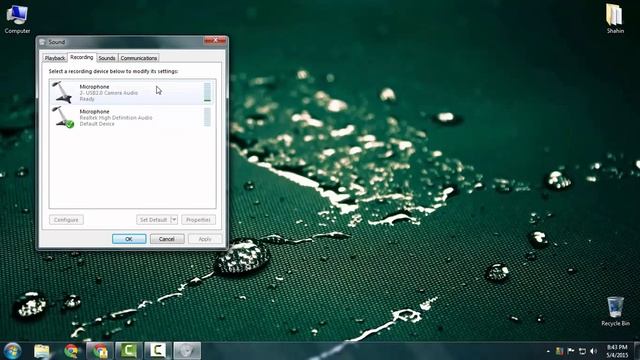Open the green Camtasia Studio taskbar icon
Image resolution: width=640 pixels, height=360 pixels.
click(x=129, y=351)
